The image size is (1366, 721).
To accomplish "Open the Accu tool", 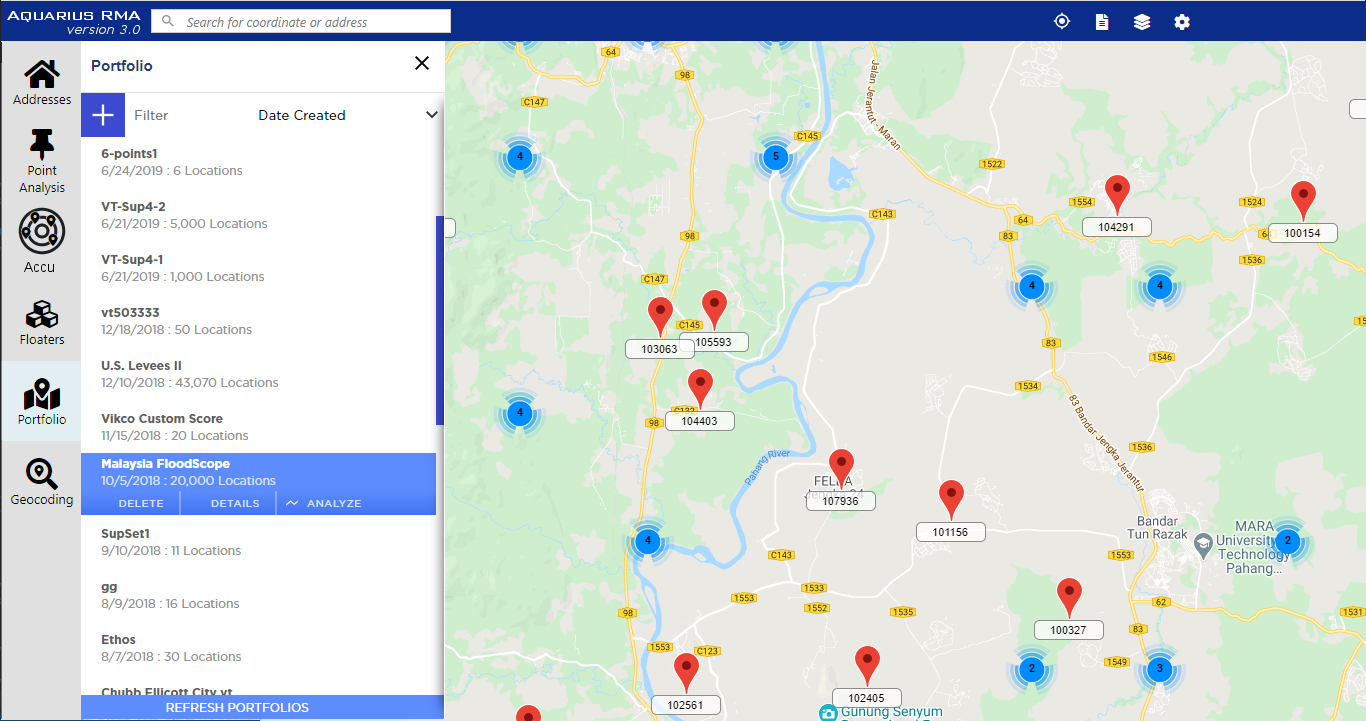I will [41, 241].
